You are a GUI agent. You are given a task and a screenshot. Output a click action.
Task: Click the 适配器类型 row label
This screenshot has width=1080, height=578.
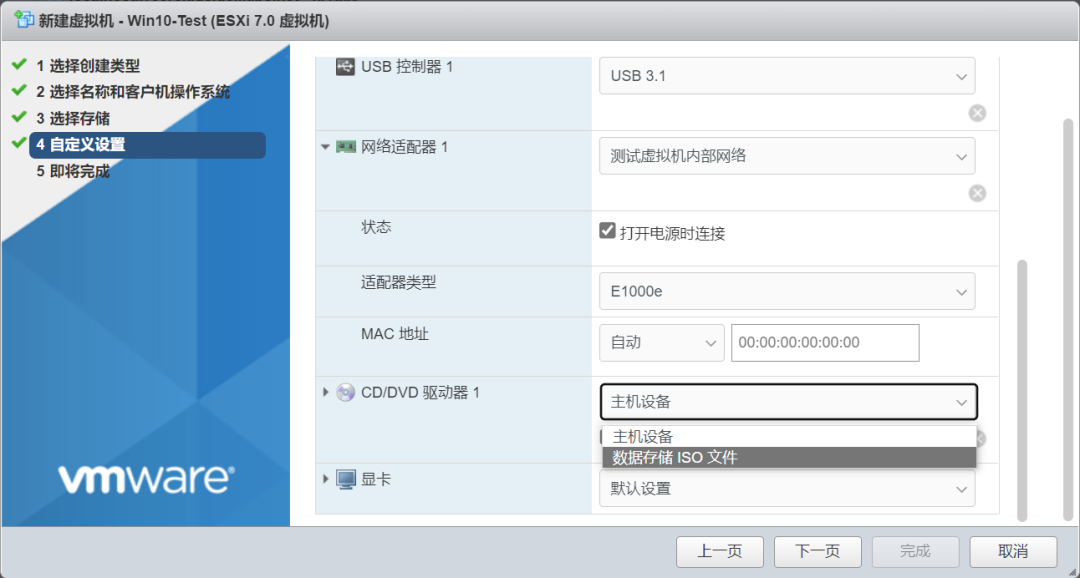coord(398,282)
